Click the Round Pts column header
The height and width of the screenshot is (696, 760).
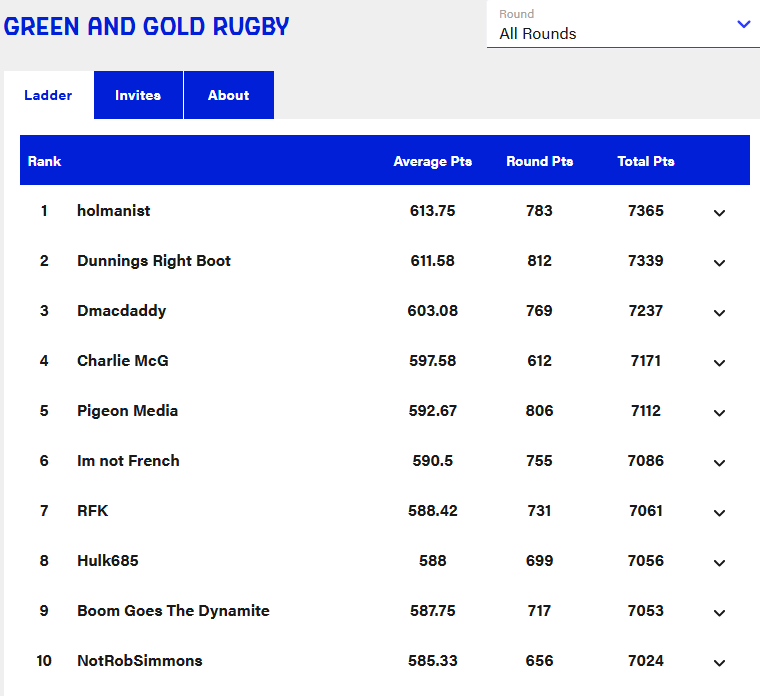click(539, 161)
